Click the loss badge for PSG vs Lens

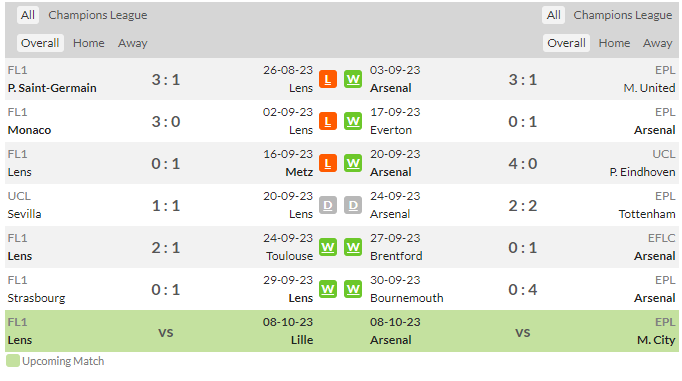pos(328,80)
